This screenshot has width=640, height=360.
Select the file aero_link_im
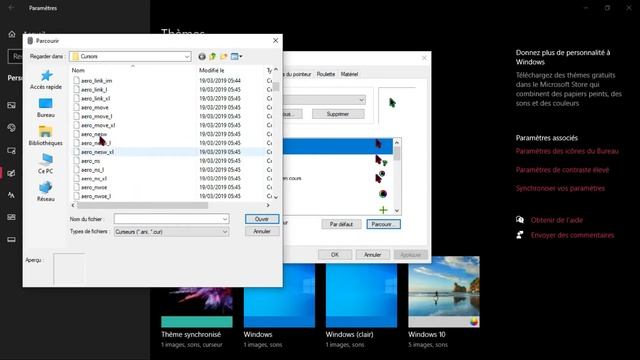click(96, 81)
